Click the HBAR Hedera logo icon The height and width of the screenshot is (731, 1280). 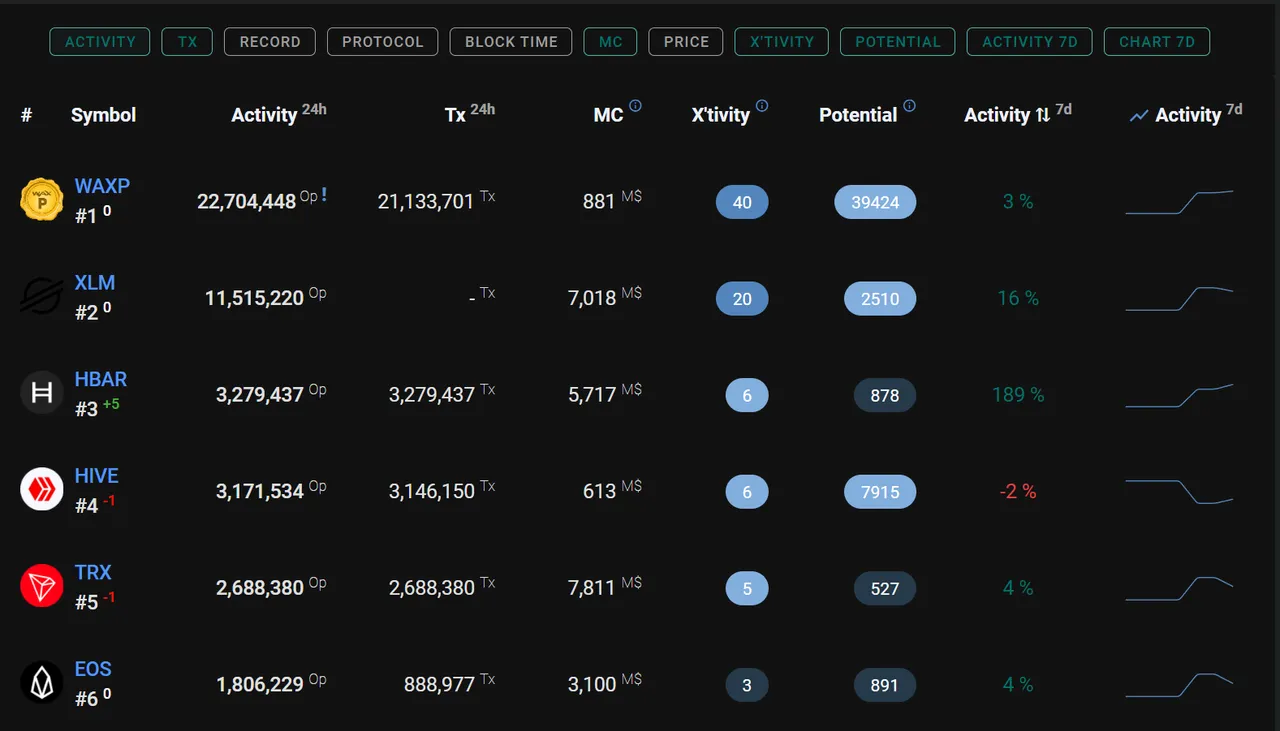coord(42,393)
